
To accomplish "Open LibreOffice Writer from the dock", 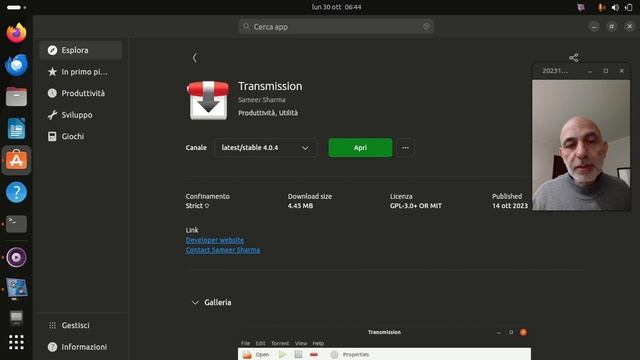I will pyautogui.click(x=16, y=129).
